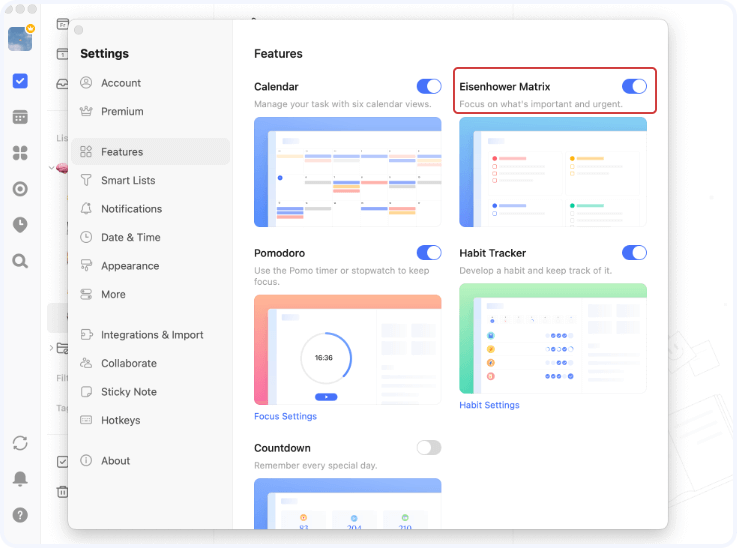Open the Habit clock icon in left rail
The image size is (737, 548).
click(20, 225)
